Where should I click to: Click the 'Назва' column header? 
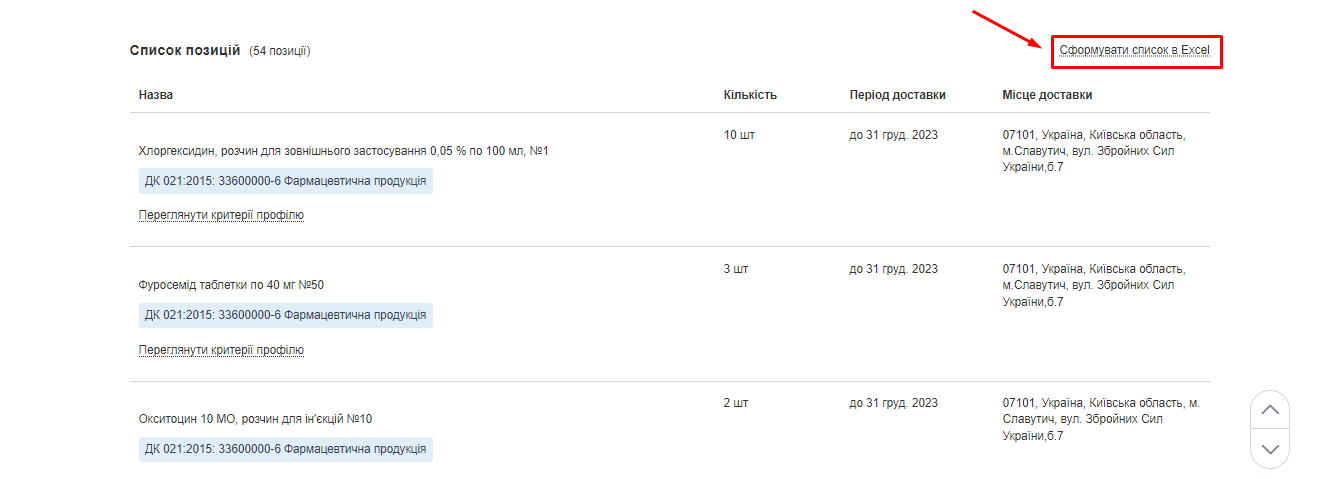coord(156,95)
